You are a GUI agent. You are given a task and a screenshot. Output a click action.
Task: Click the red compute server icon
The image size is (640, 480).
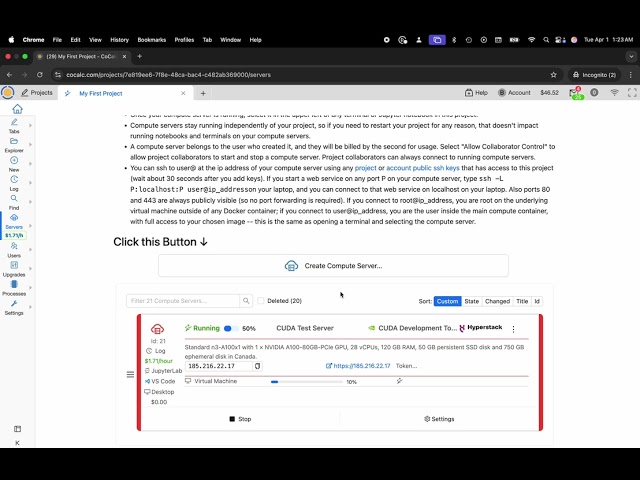click(x=158, y=329)
